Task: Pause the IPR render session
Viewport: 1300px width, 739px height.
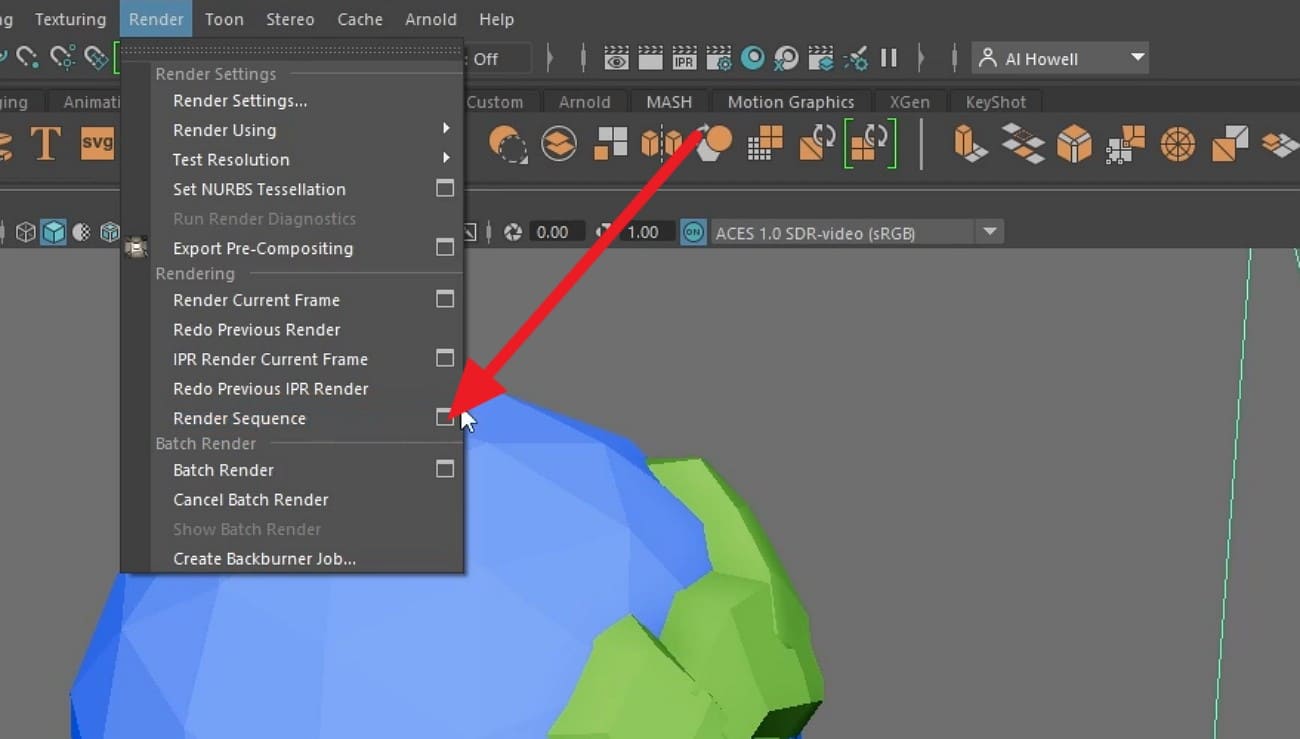Action: point(889,58)
